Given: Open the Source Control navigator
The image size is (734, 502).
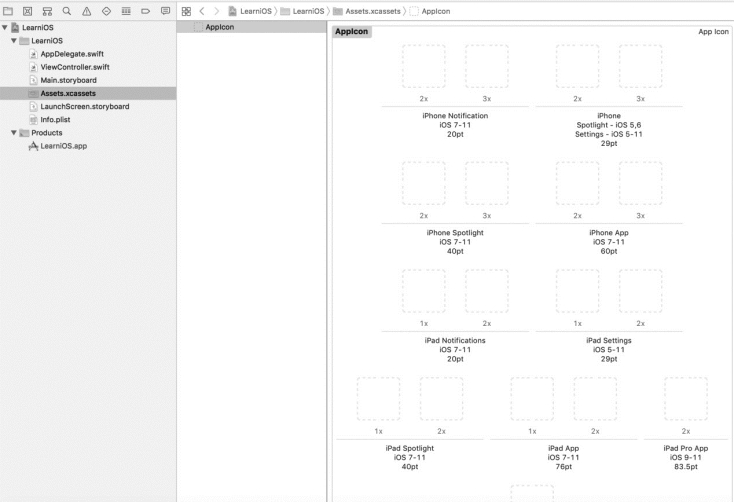Looking at the screenshot, I should pos(28,11).
